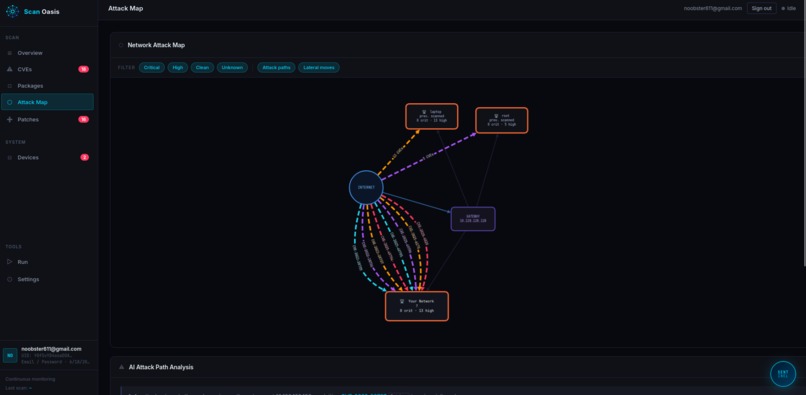Select the Attack Map menu item
This screenshot has width=806, height=395.
47,102
